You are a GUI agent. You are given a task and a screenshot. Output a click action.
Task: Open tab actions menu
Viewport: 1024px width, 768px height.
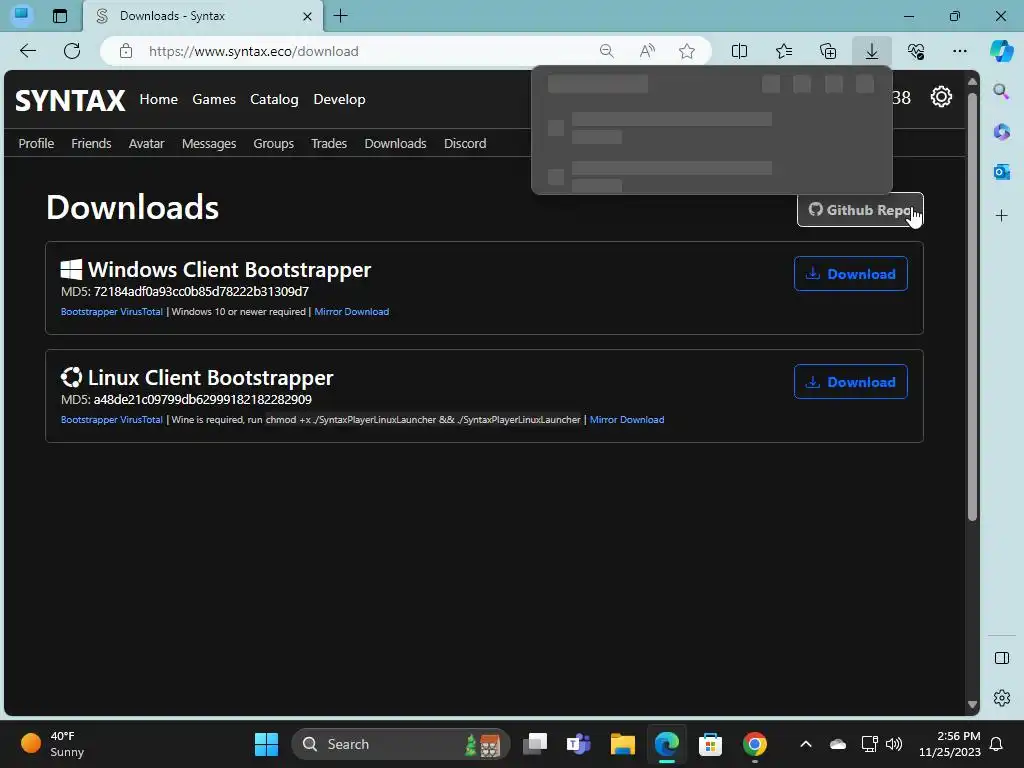pyautogui.click(x=59, y=16)
